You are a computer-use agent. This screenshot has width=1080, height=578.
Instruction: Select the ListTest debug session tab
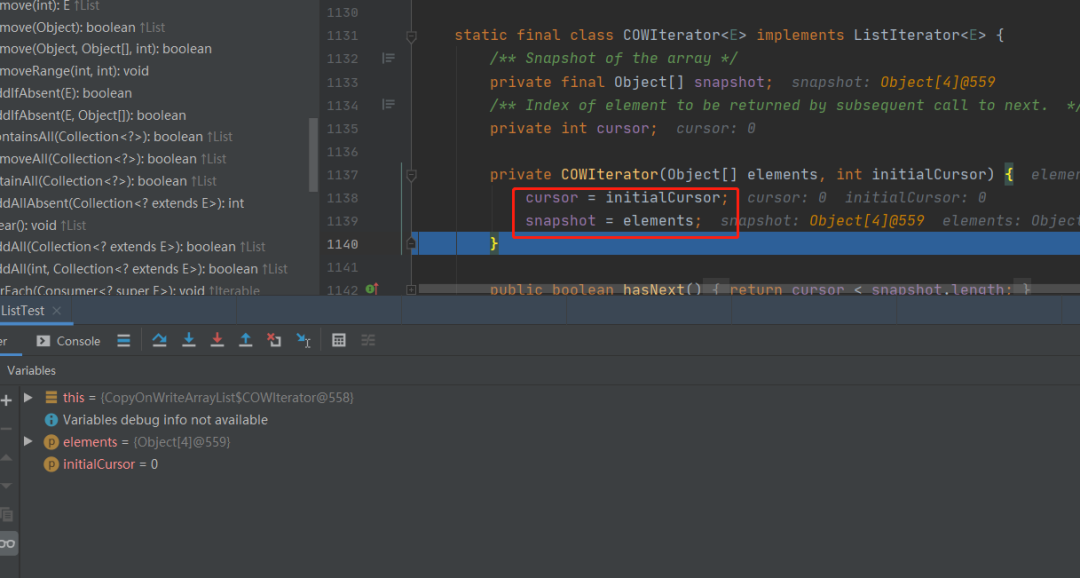[22, 311]
